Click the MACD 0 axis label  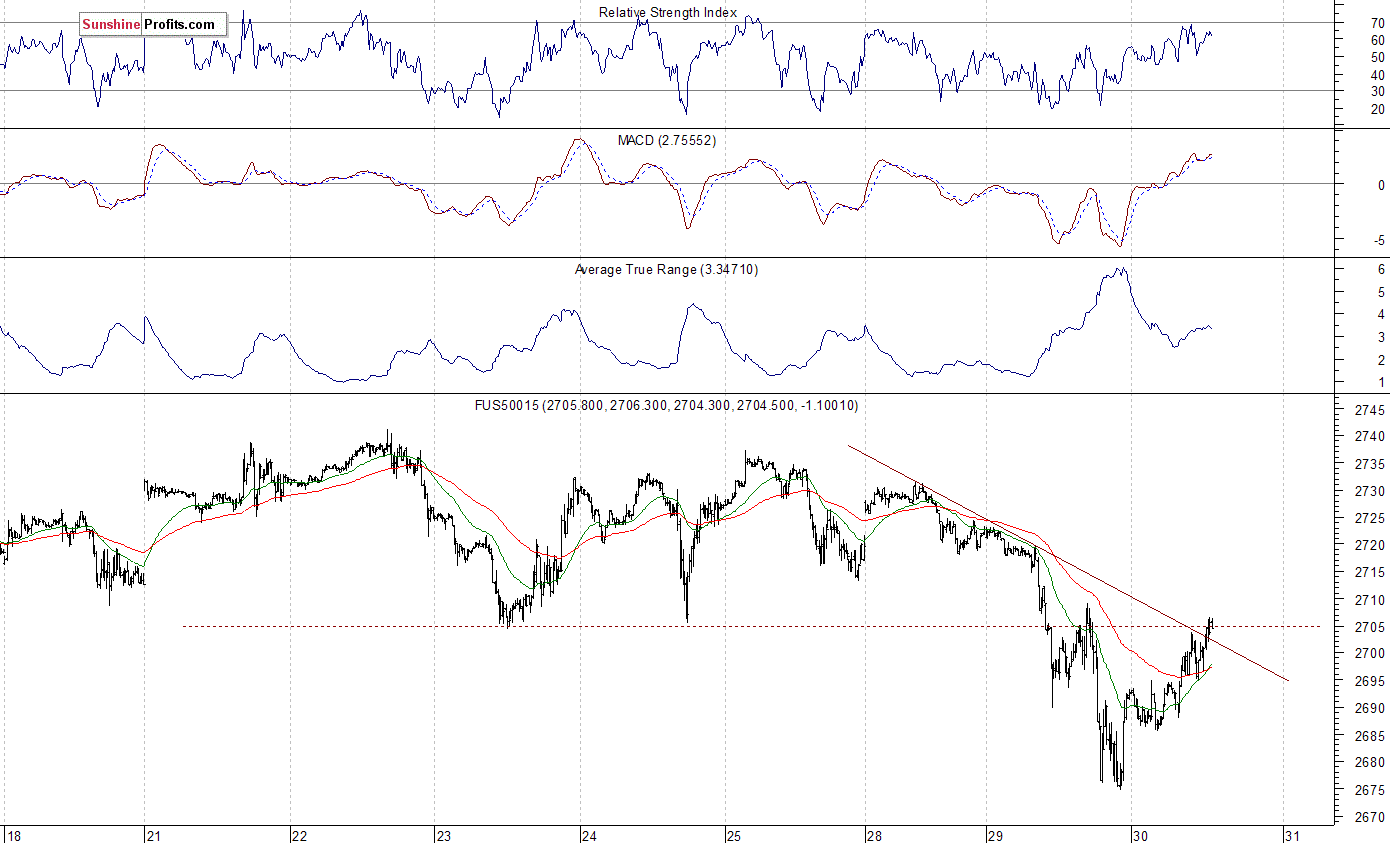click(1381, 185)
